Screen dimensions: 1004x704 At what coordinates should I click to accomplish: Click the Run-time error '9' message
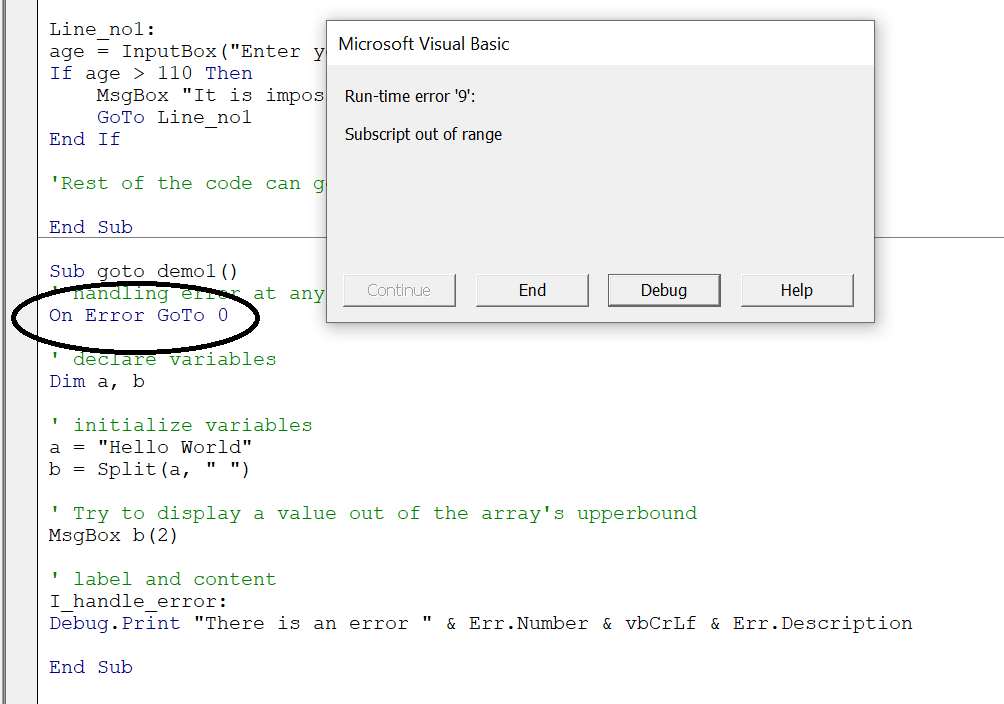pyautogui.click(x=397, y=95)
